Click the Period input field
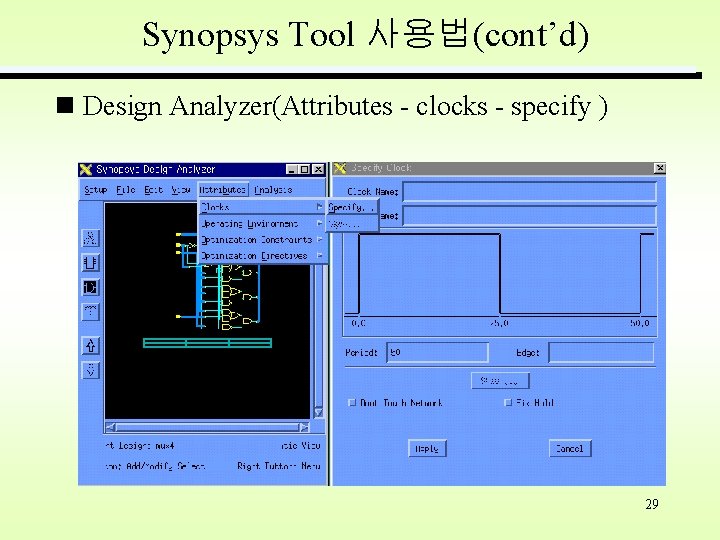 [438, 353]
